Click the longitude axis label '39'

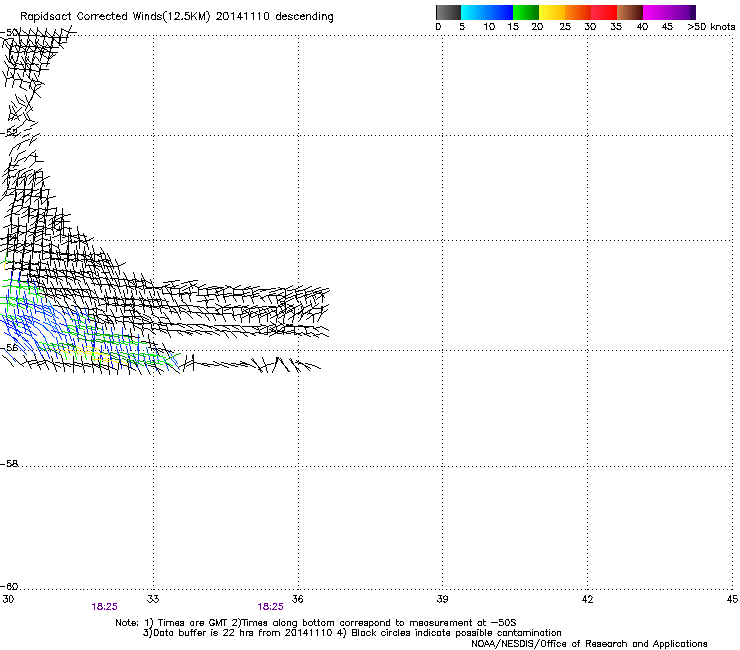pos(442,599)
